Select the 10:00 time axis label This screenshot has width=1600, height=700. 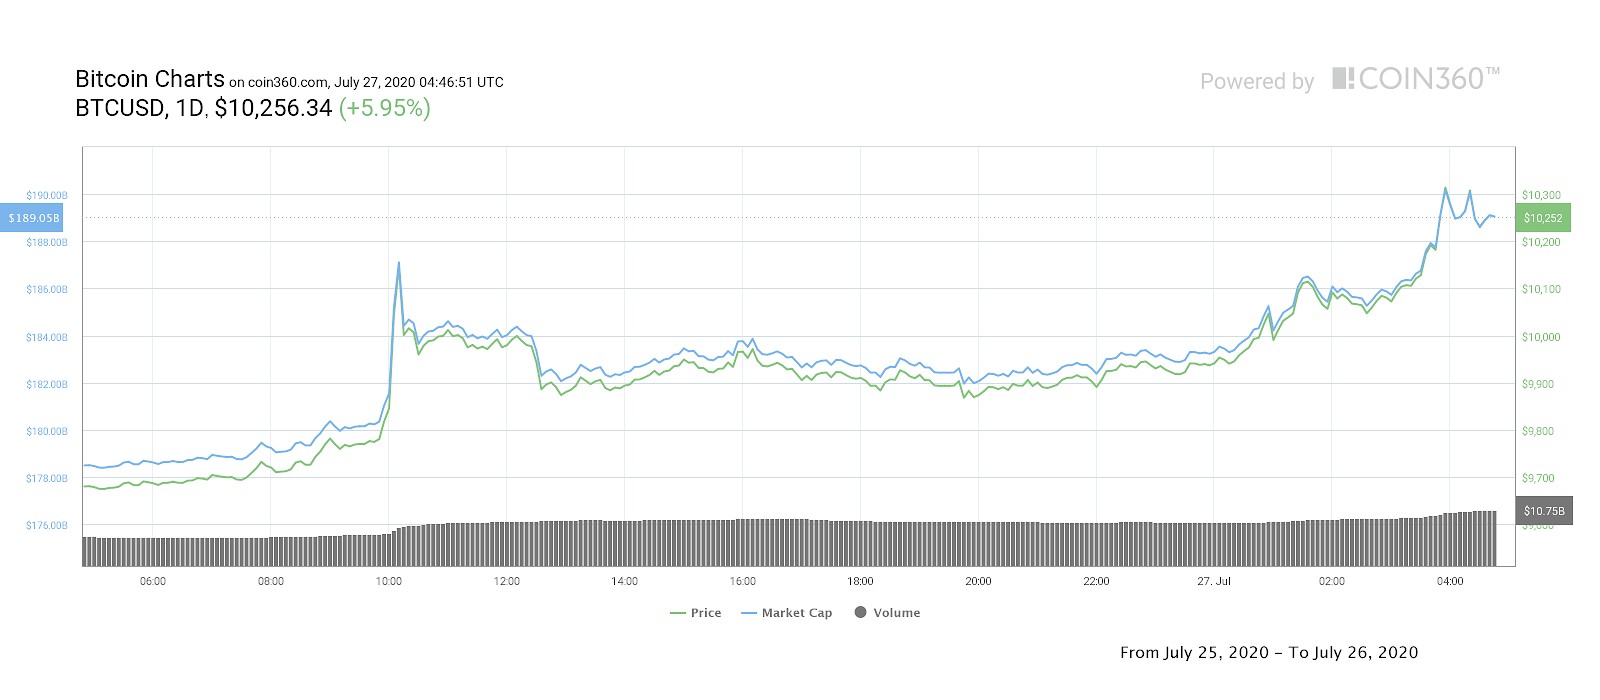[389, 581]
